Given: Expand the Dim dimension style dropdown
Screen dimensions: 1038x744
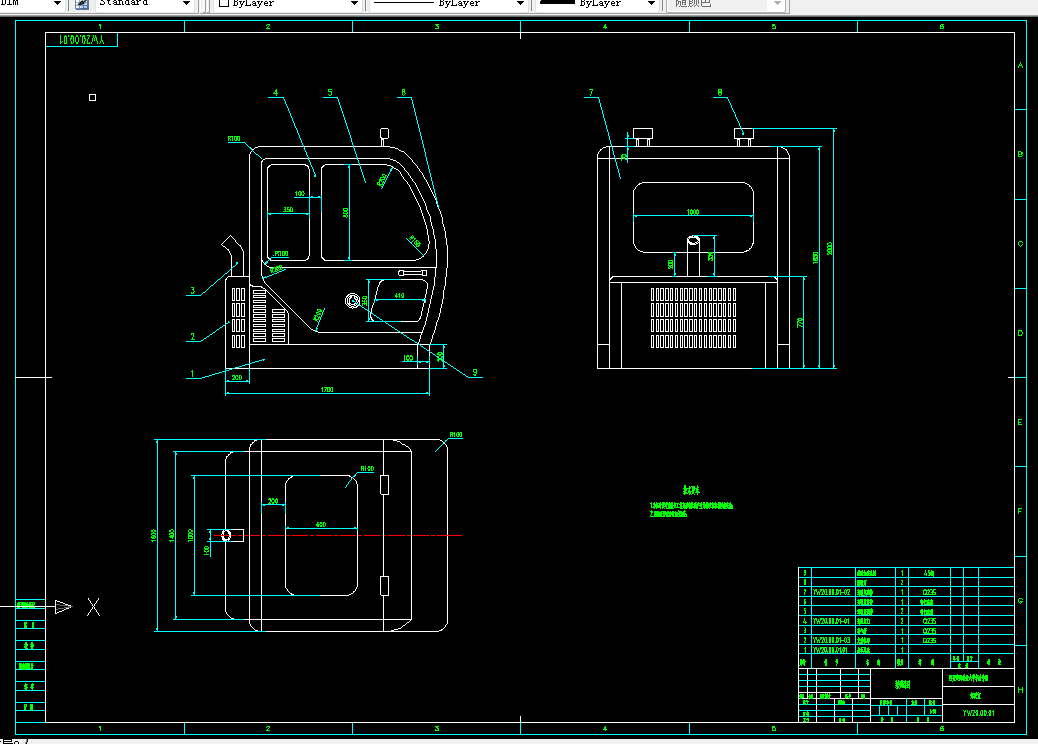Looking at the screenshot, I should tap(57, 4).
